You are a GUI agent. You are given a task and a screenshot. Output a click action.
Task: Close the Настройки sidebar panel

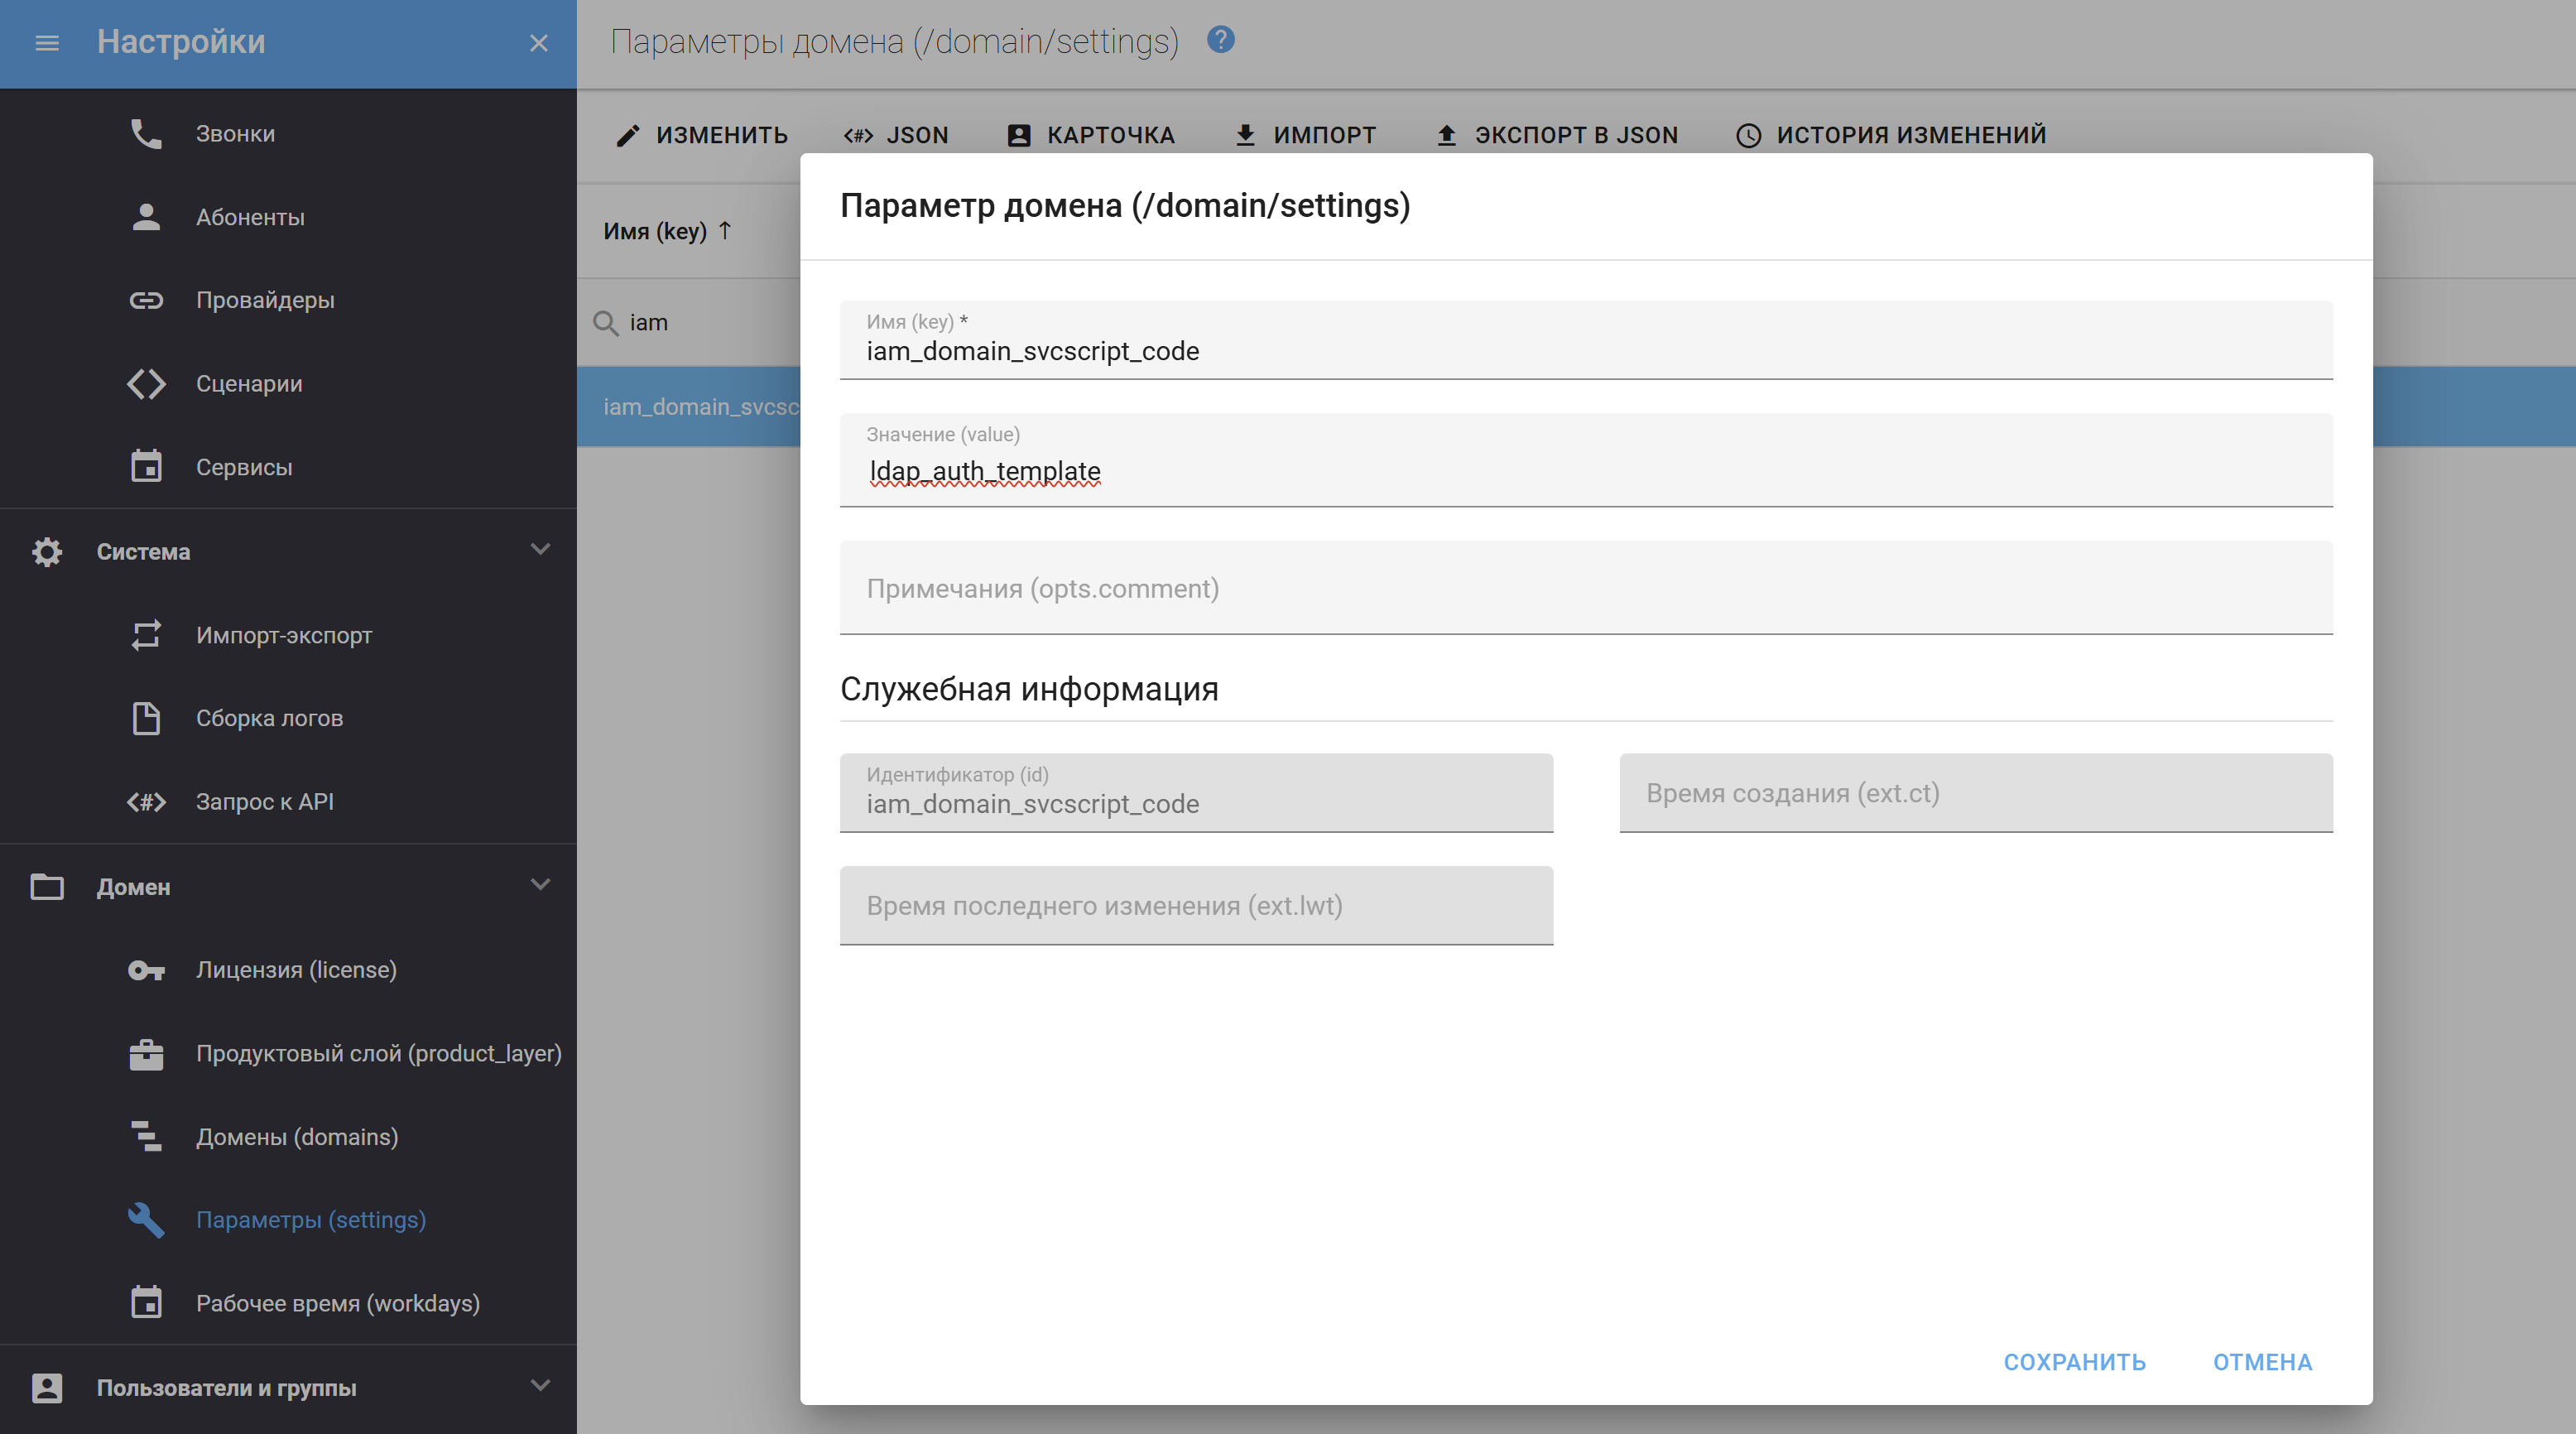(x=538, y=43)
